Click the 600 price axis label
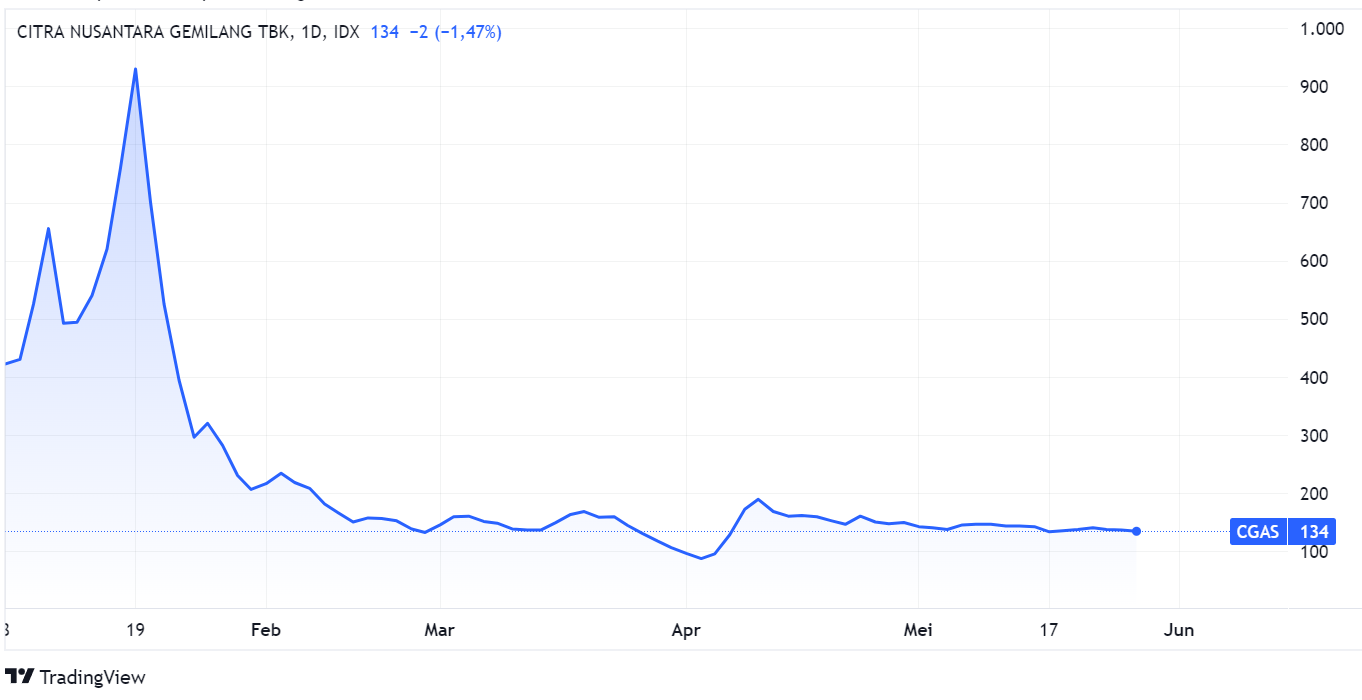Viewport: 1362px width, 700px height. 1313,261
